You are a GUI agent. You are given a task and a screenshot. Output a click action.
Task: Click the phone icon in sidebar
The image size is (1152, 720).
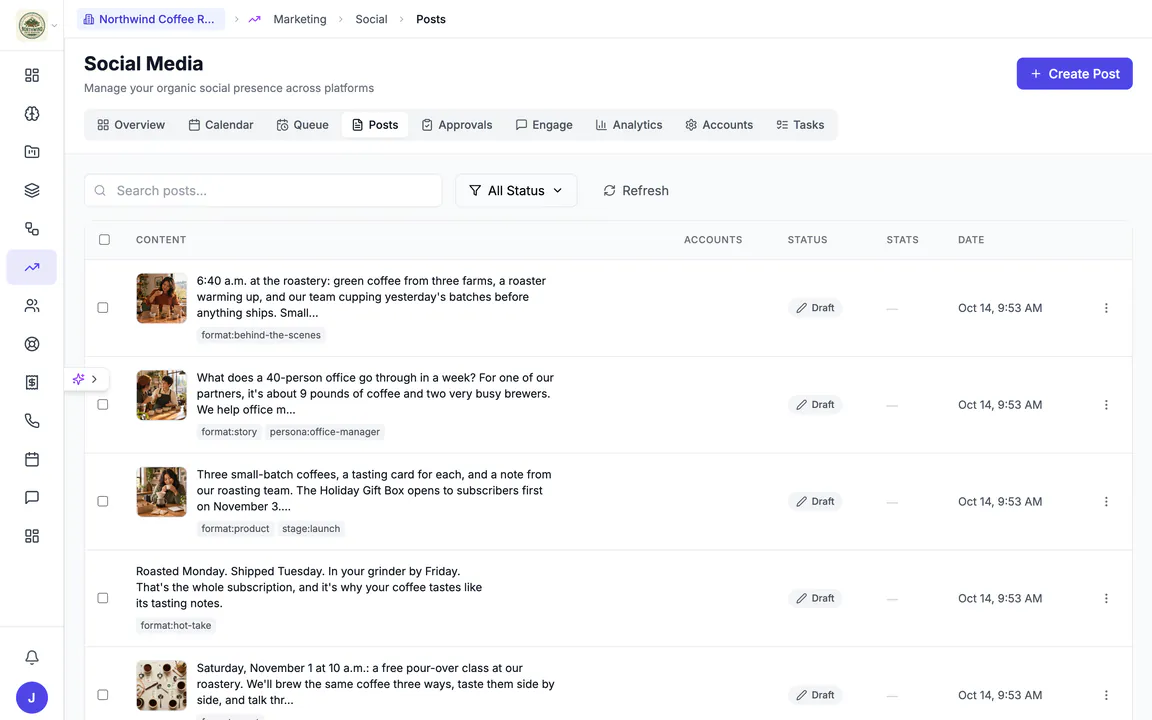[32, 420]
